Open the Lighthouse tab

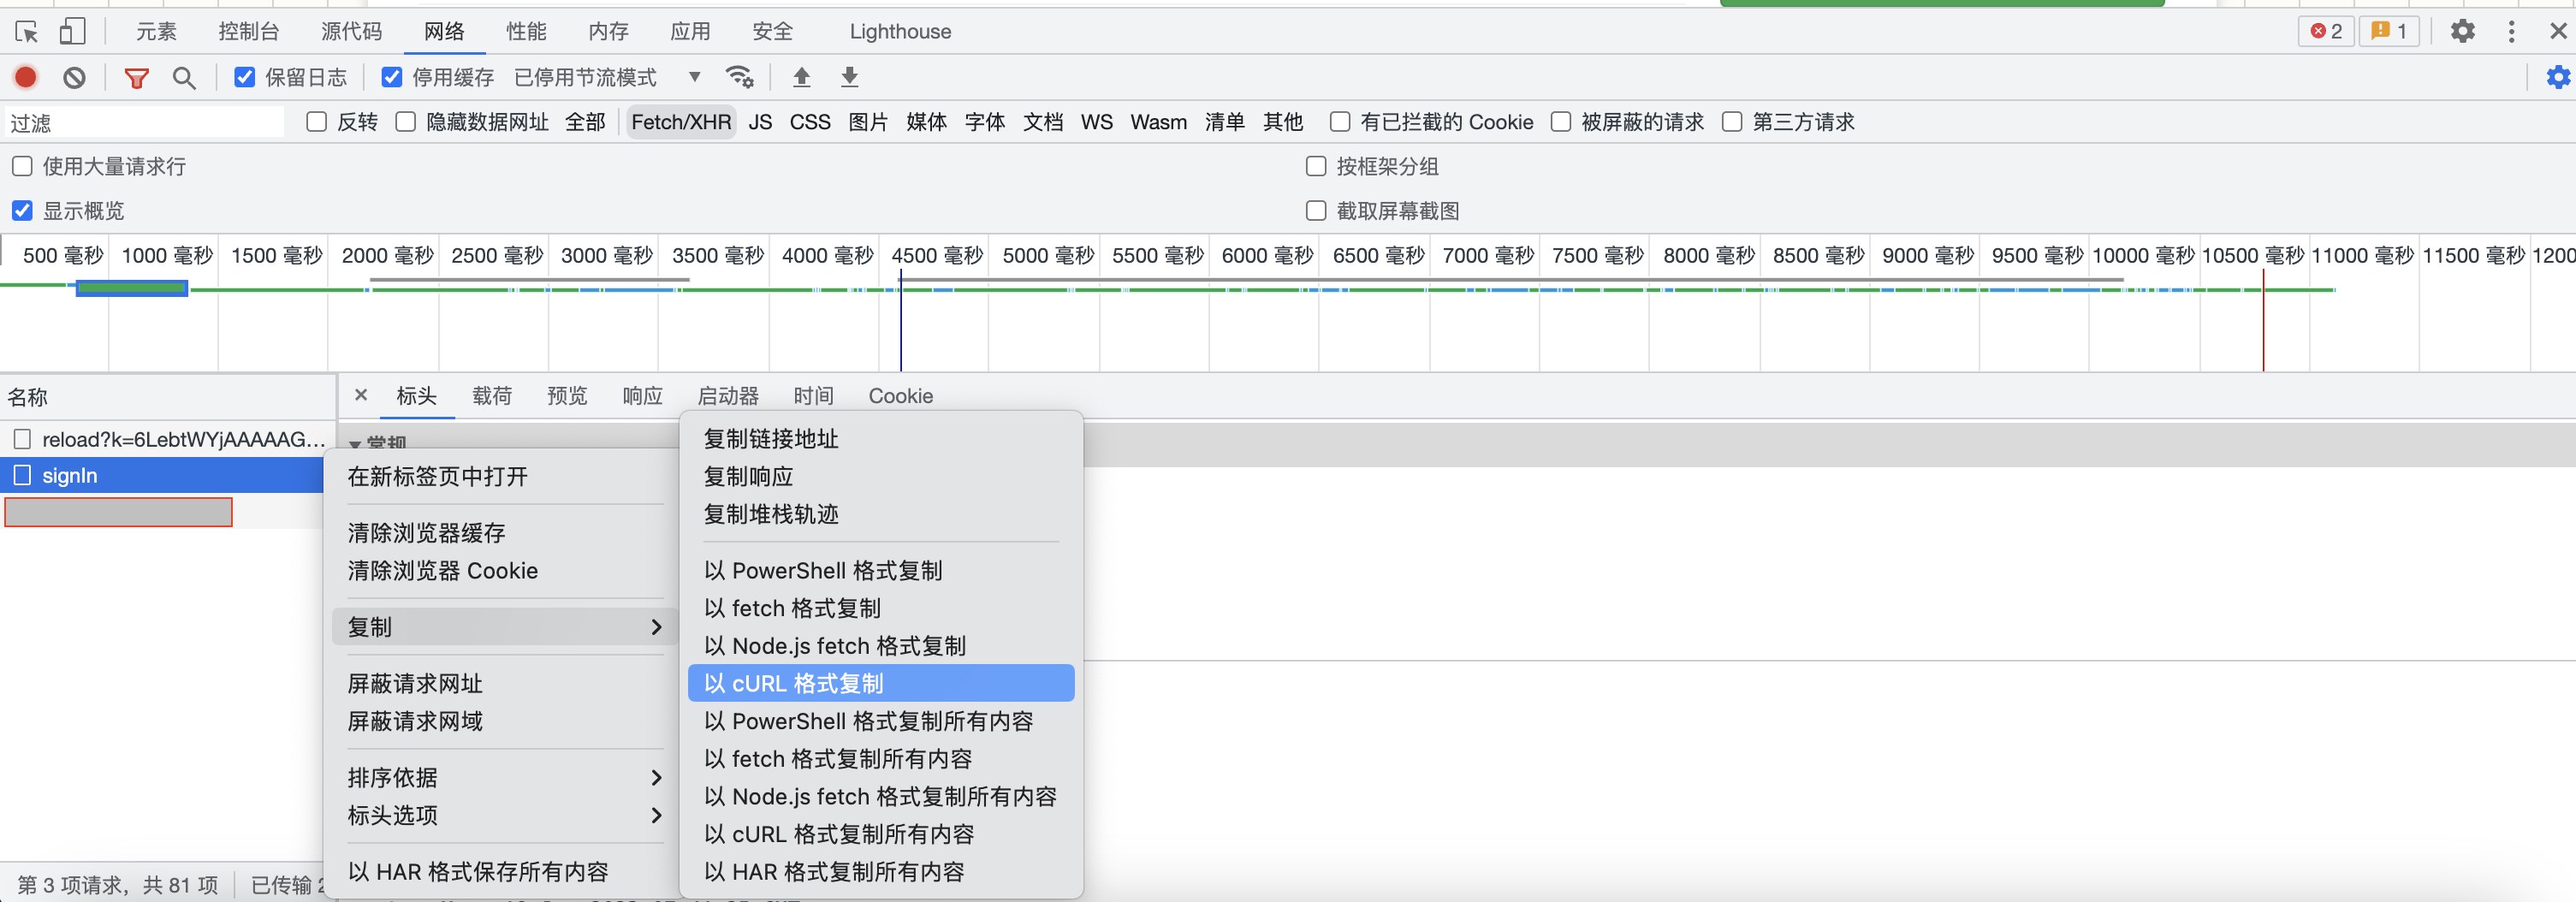900,31
